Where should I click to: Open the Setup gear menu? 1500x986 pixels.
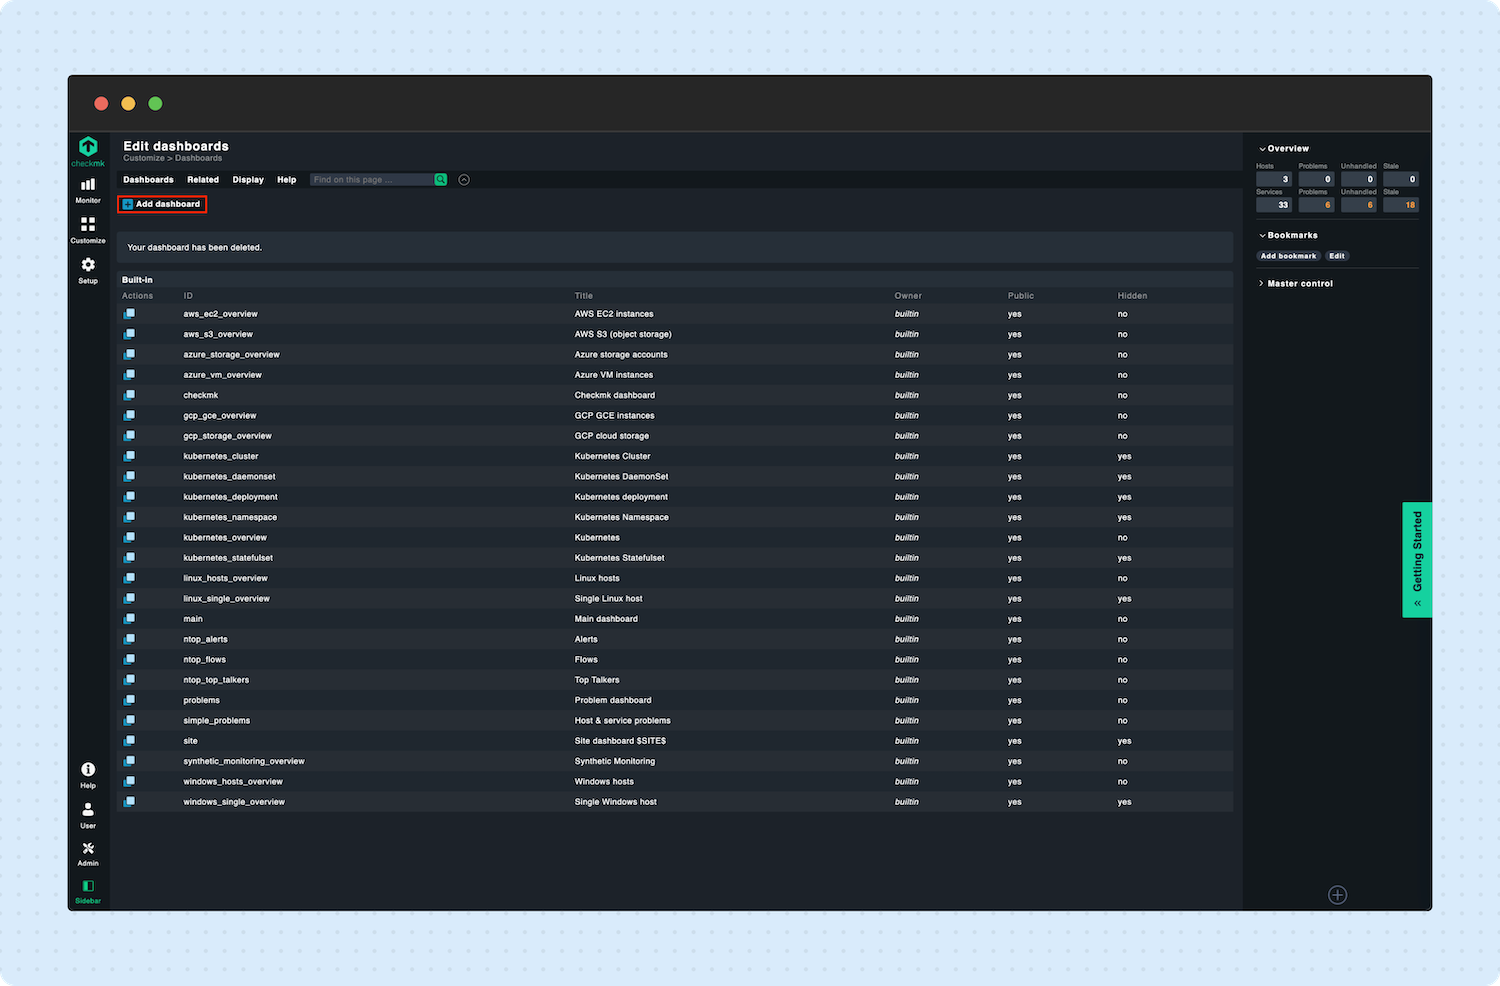coord(88,270)
